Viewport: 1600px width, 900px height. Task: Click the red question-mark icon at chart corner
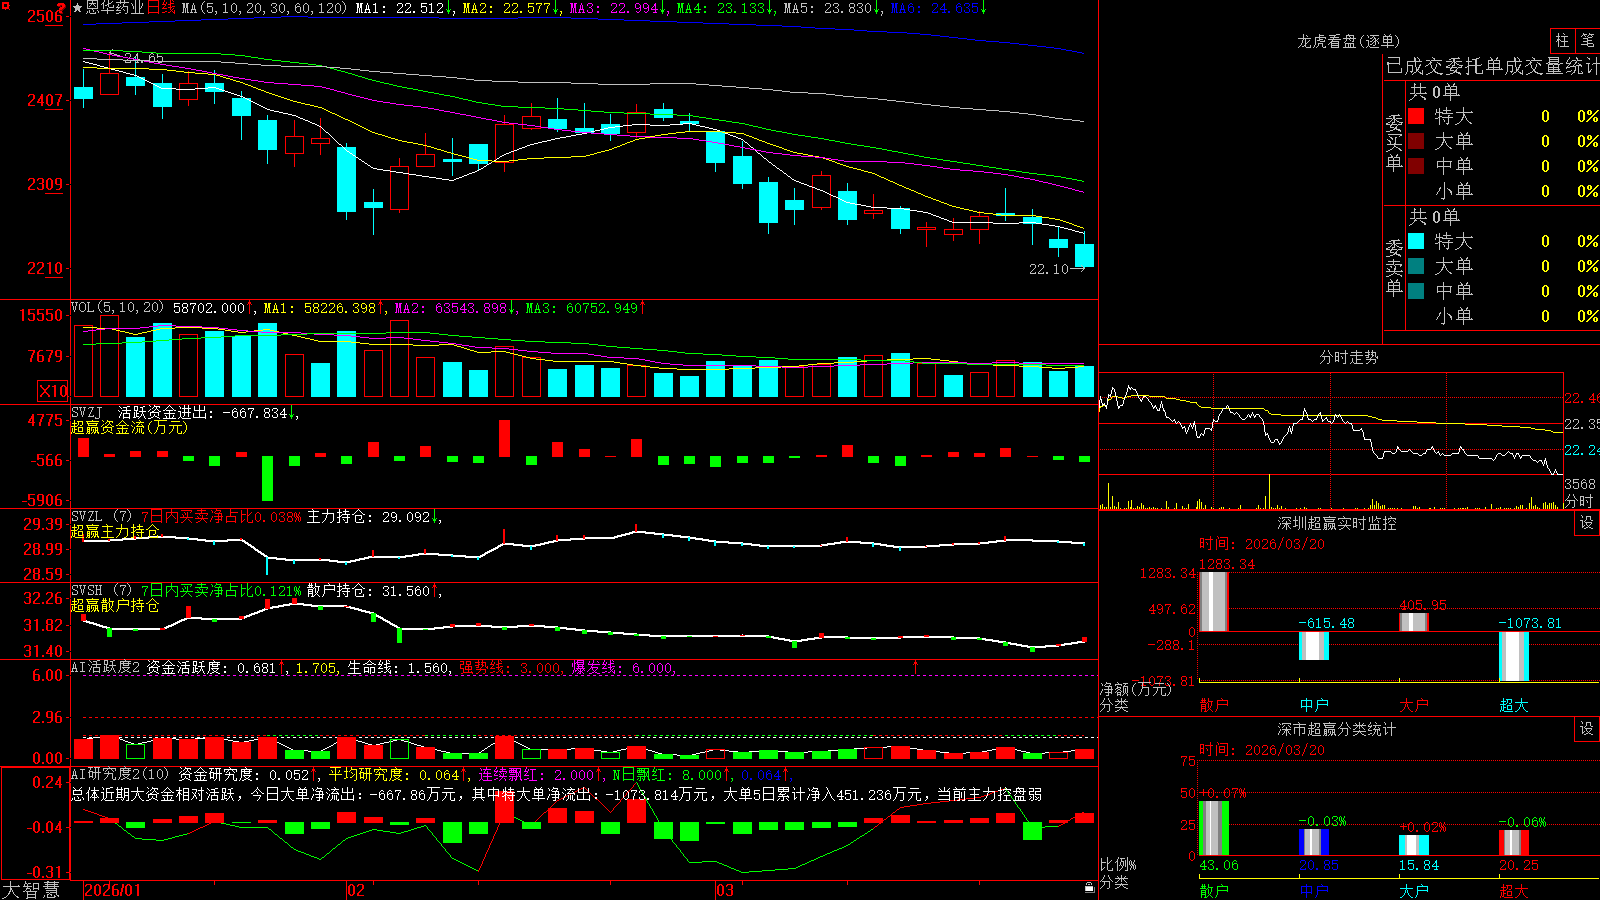click(x=61, y=8)
